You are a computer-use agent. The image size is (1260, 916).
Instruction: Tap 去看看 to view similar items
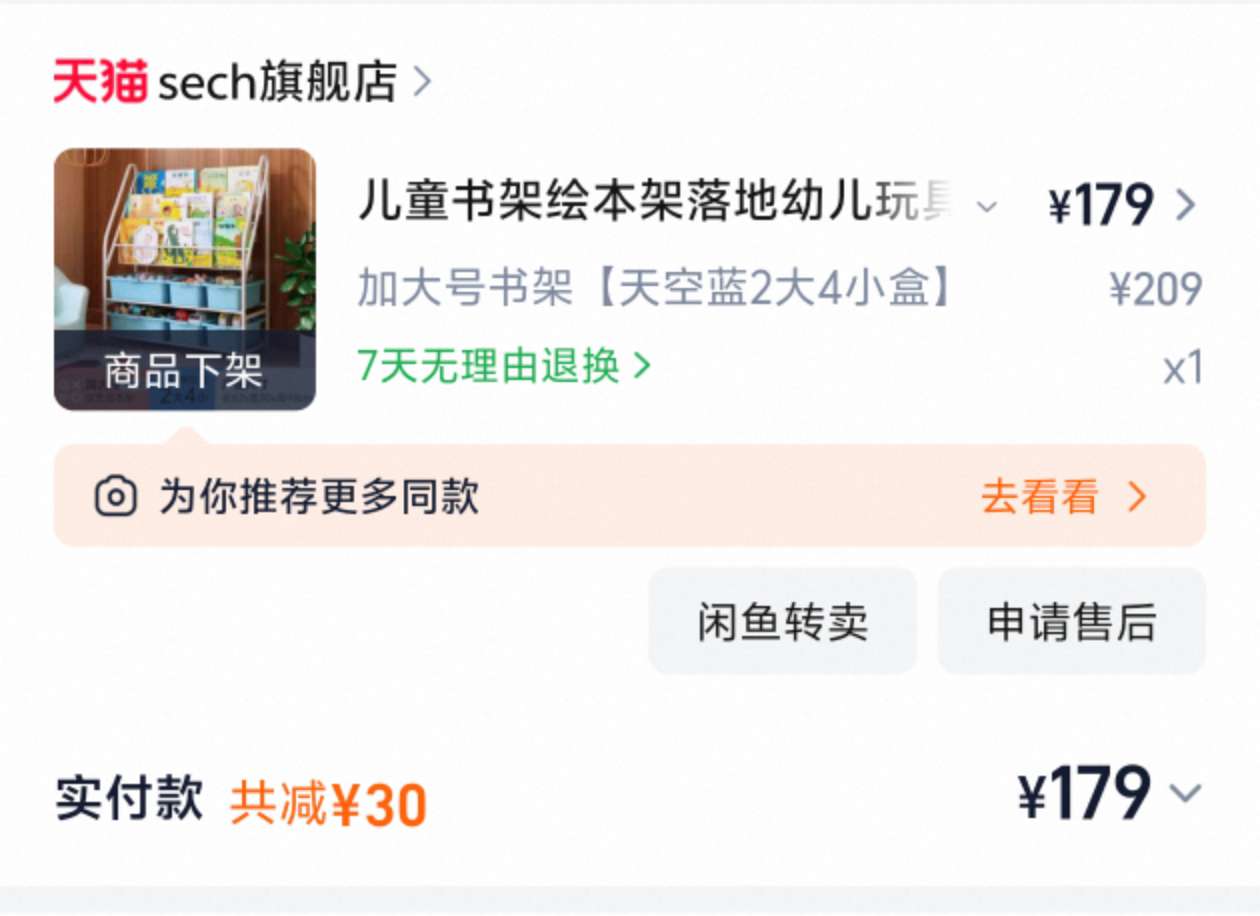[x=1039, y=496]
